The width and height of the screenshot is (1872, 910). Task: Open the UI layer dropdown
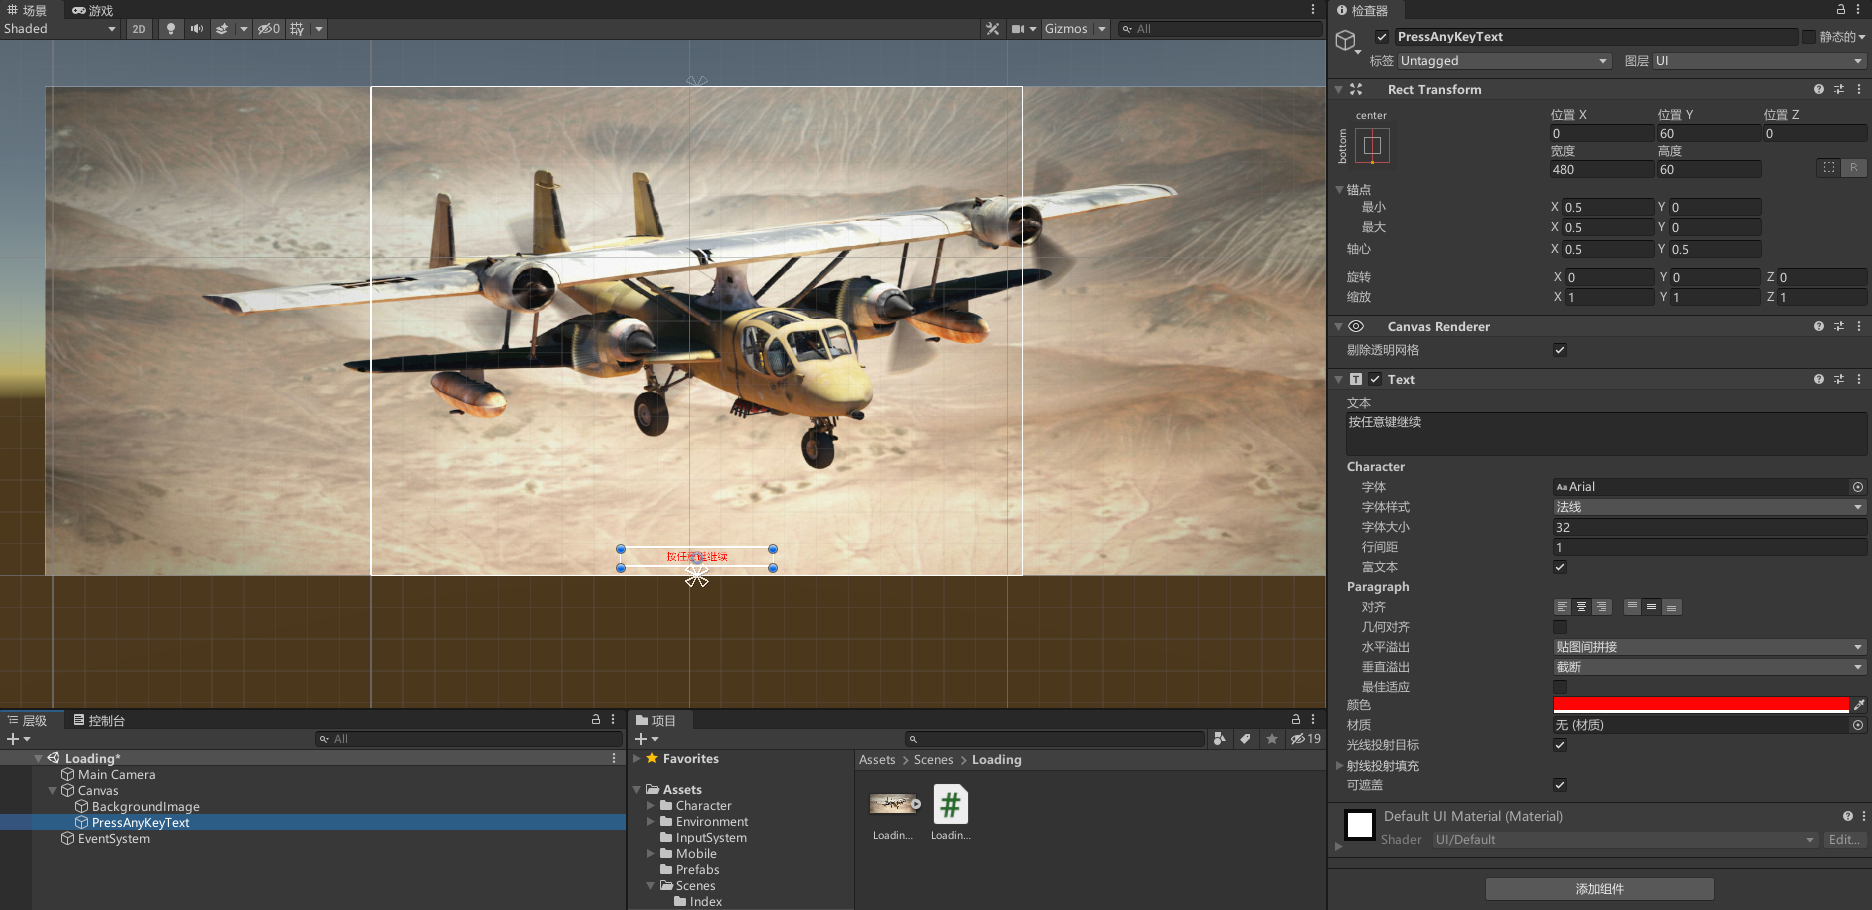click(1759, 61)
